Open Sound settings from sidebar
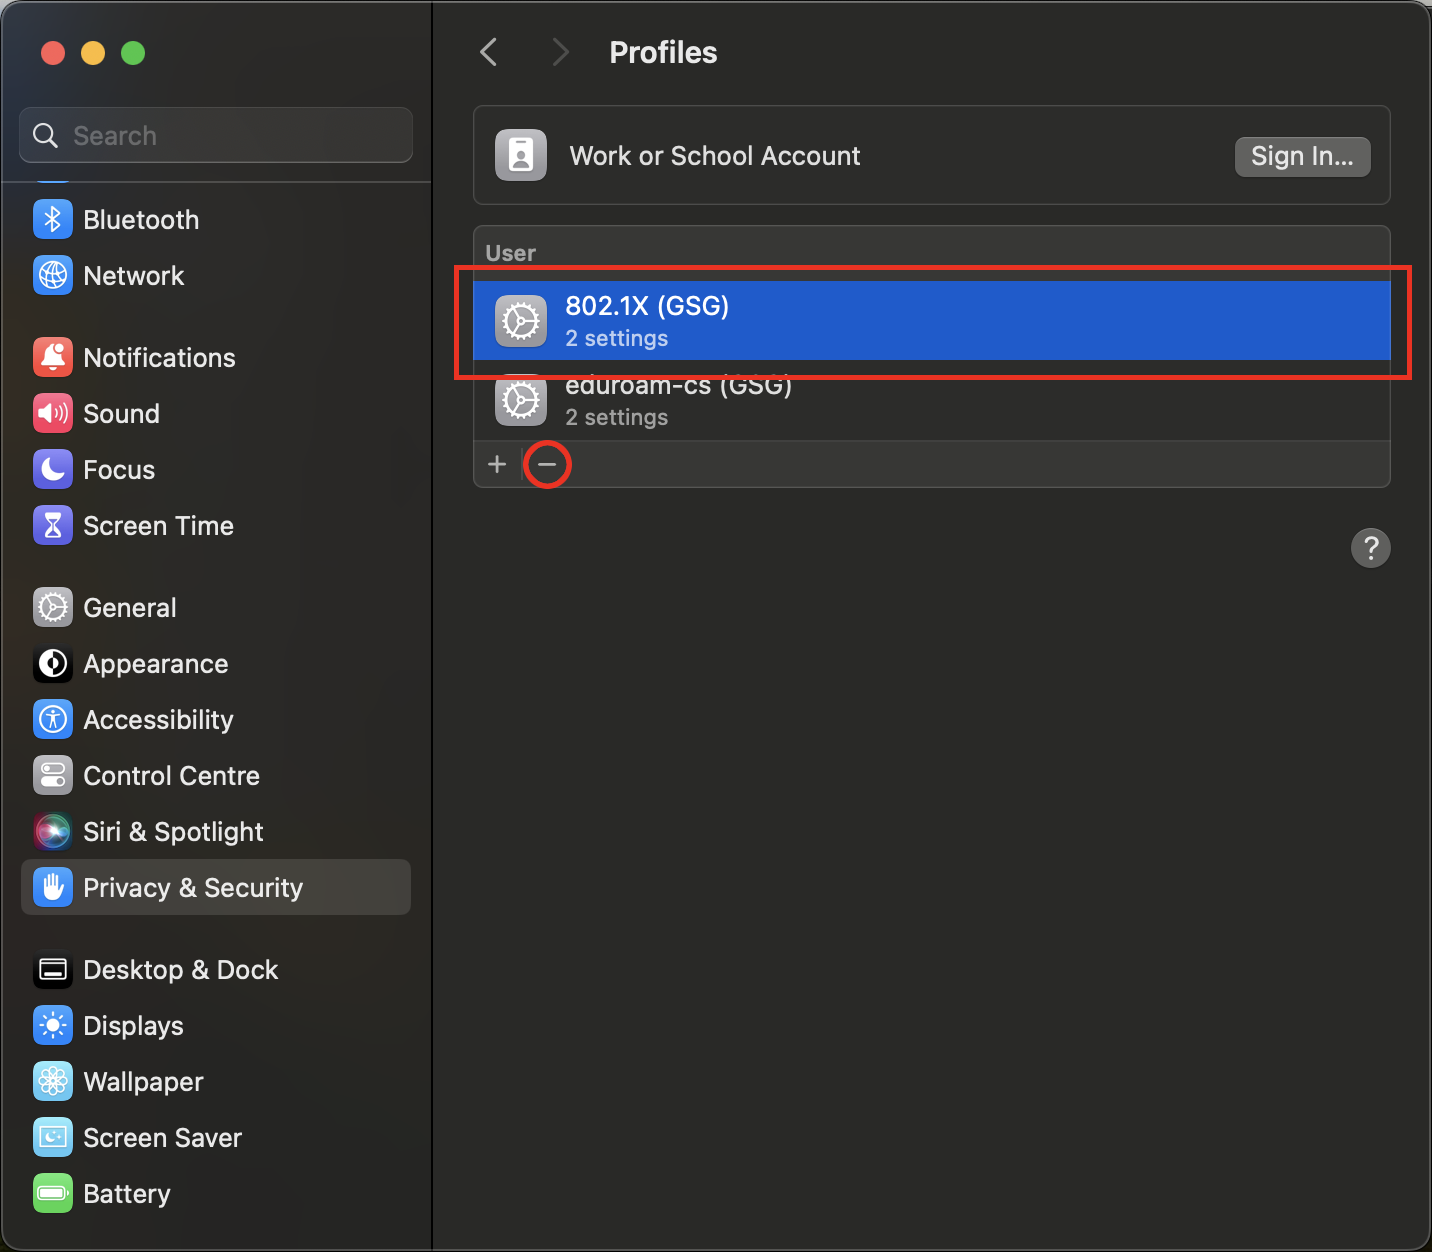1432x1252 pixels. [121, 414]
